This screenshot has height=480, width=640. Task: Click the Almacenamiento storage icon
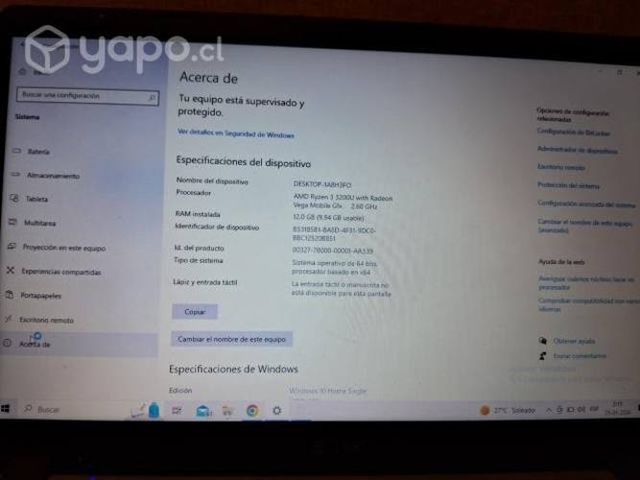[x=16, y=175]
